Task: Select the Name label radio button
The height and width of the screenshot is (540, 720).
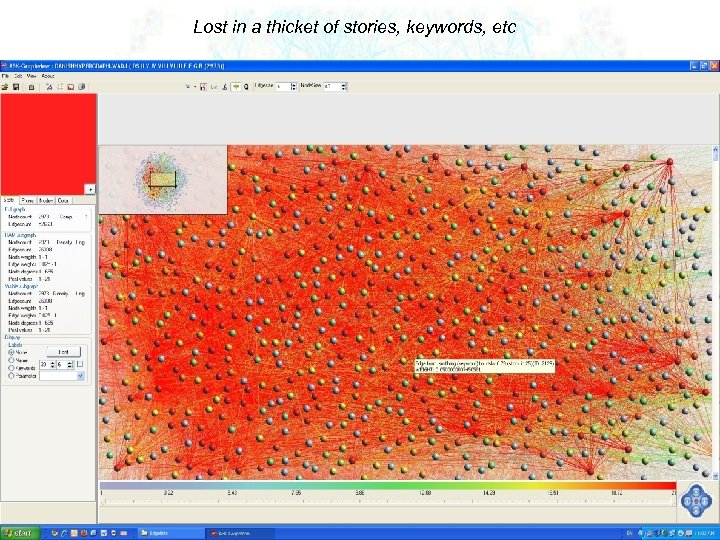Action: point(11,360)
